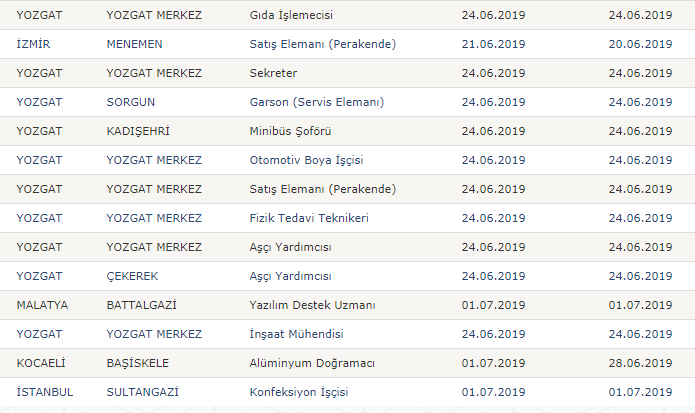Select Garson (Servis Elemanı) listing
The width and height of the screenshot is (695, 413).
[x=316, y=102]
